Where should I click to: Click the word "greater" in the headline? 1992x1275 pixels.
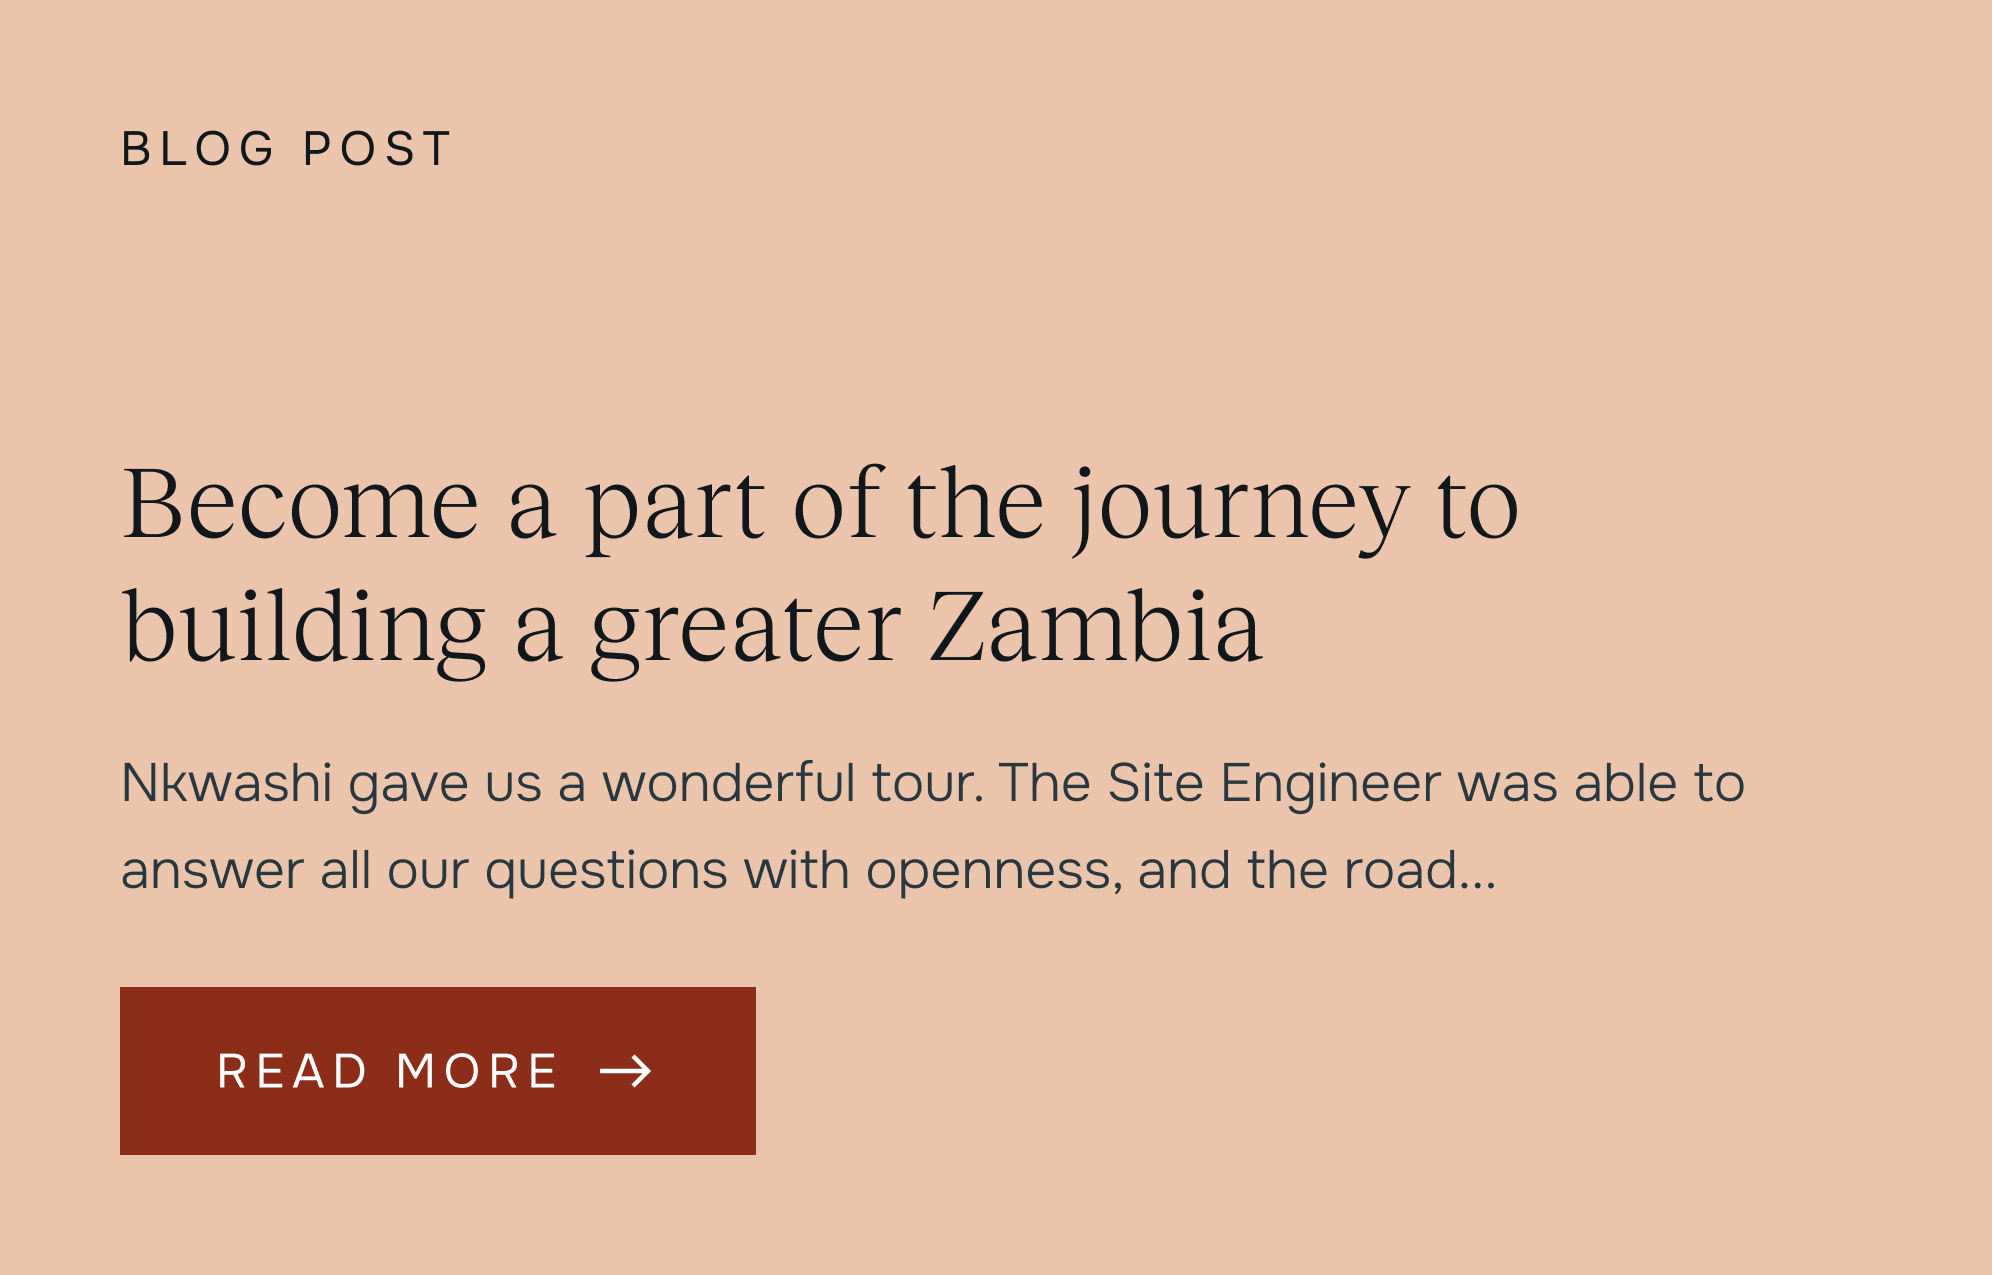click(x=746, y=627)
